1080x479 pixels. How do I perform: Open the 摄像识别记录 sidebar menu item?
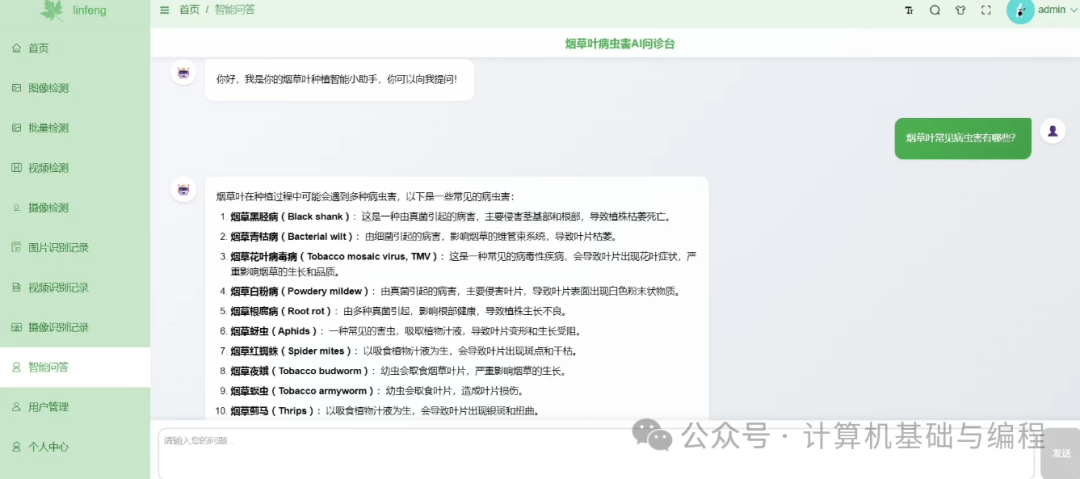coord(75,327)
